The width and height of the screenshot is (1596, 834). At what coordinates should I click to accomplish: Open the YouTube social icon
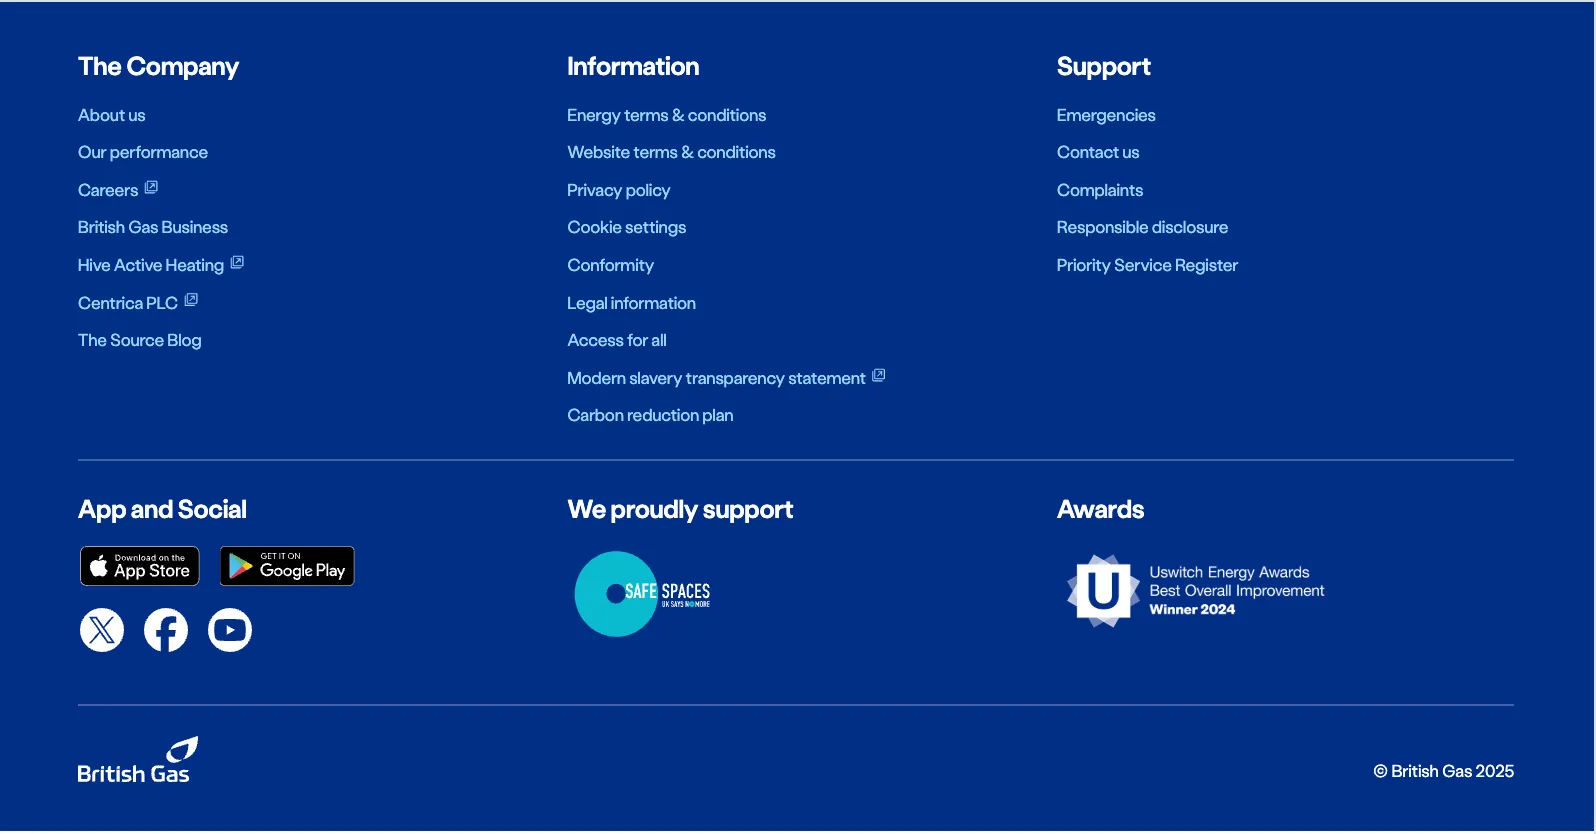coord(230,630)
